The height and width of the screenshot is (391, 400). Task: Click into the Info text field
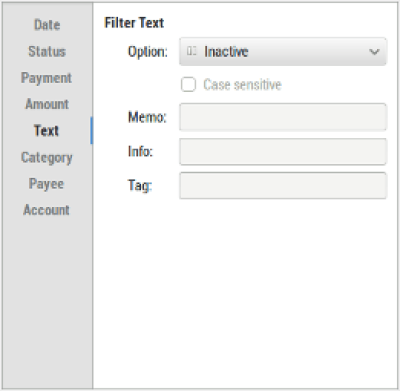[283, 152]
